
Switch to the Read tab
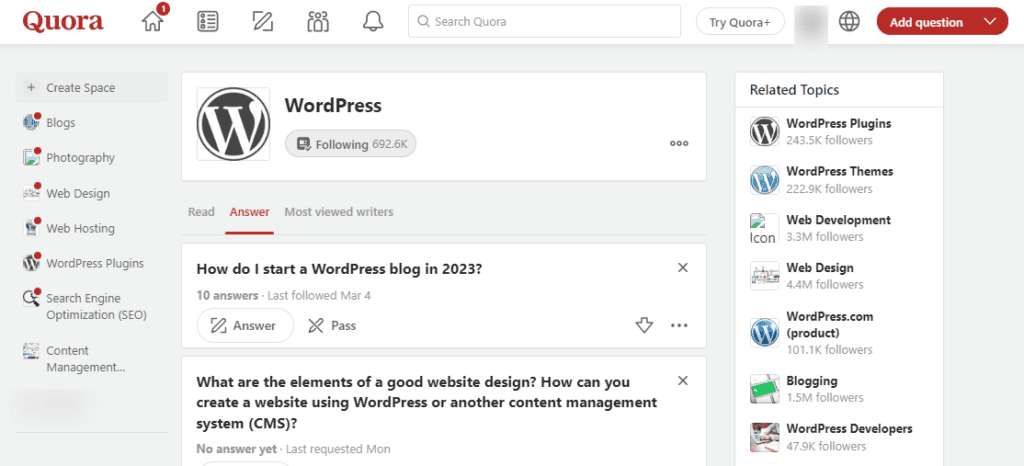201,212
